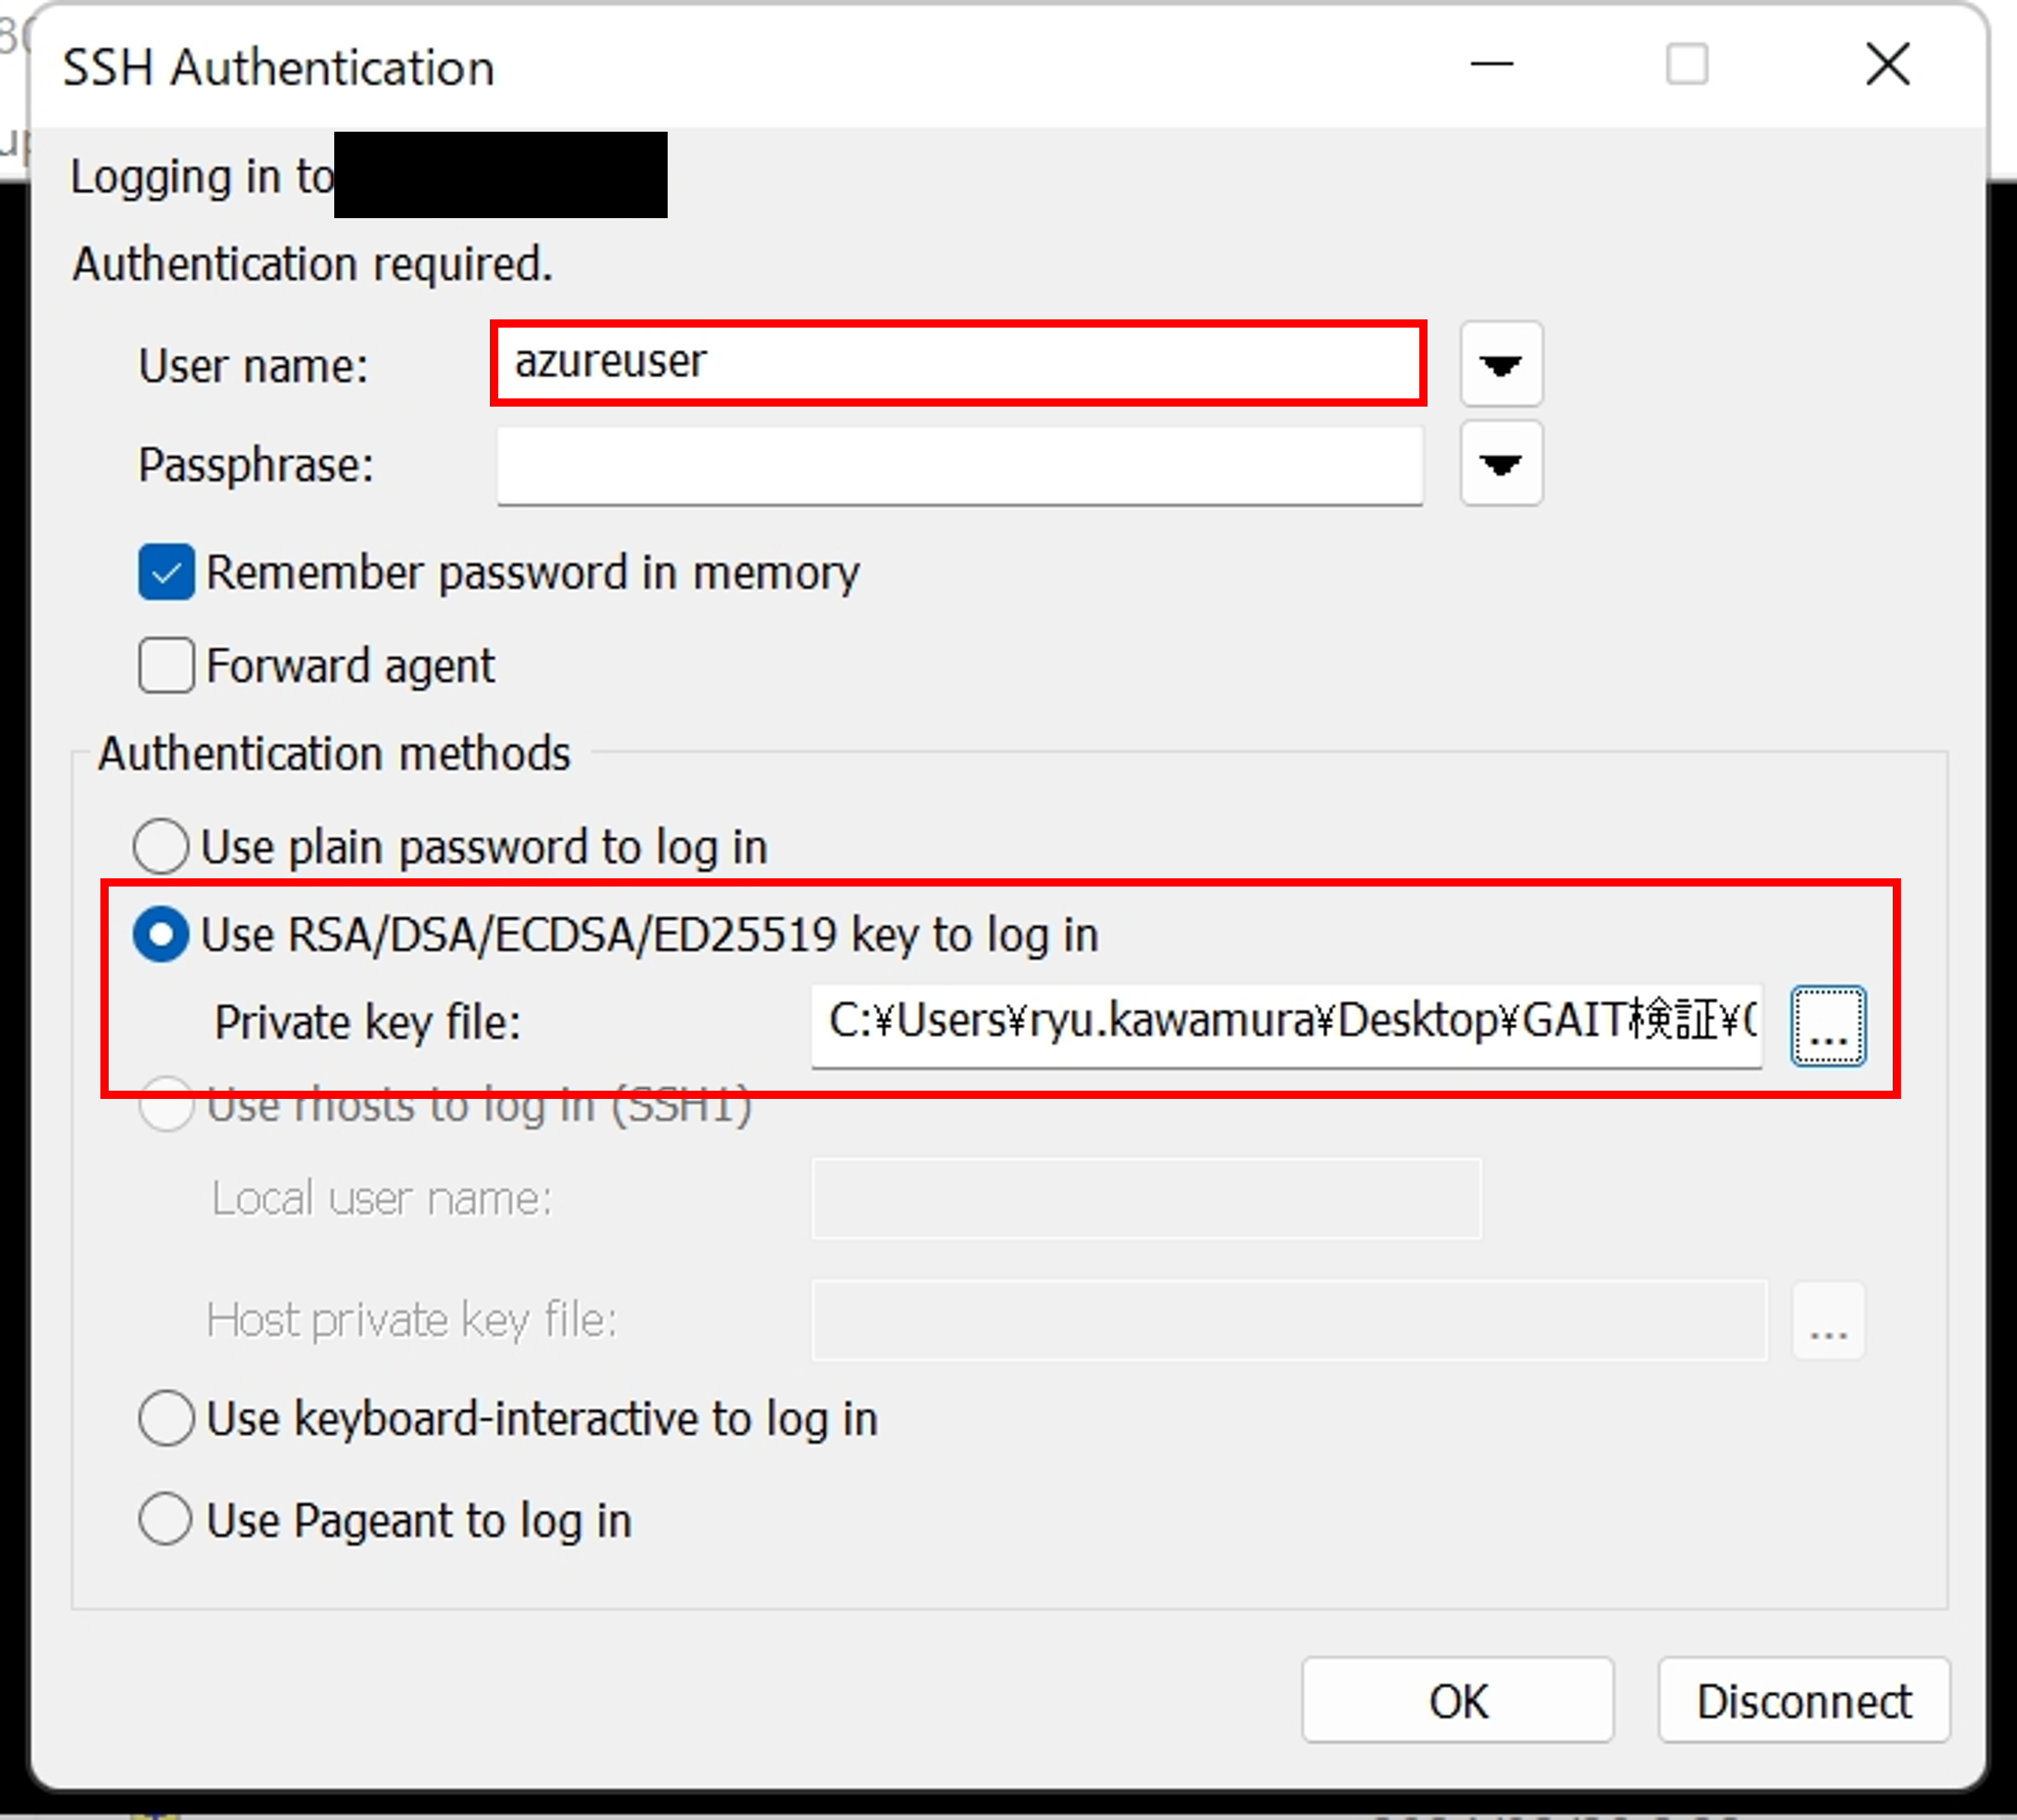Enable the Forward agent checkbox
Viewport: 2017px width, 1820px height.
166,665
